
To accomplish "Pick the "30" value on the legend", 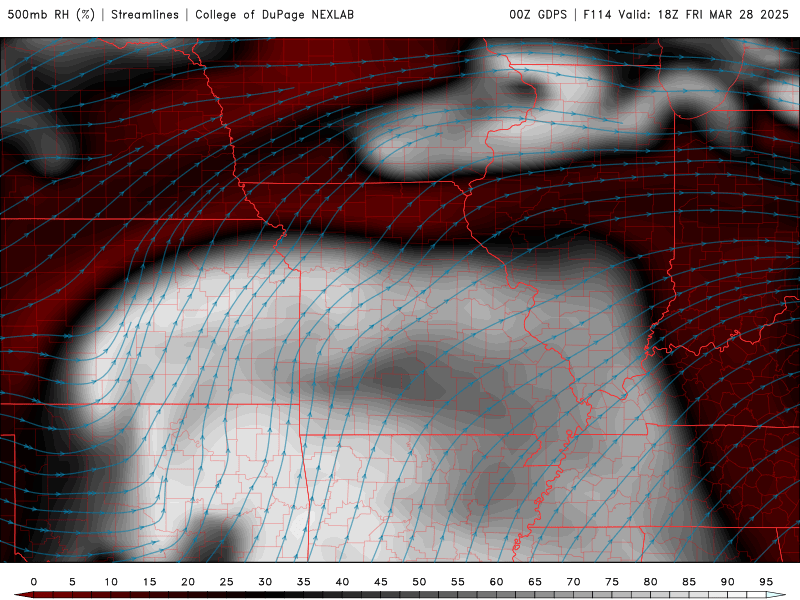I will pyautogui.click(x=265, y=582).
